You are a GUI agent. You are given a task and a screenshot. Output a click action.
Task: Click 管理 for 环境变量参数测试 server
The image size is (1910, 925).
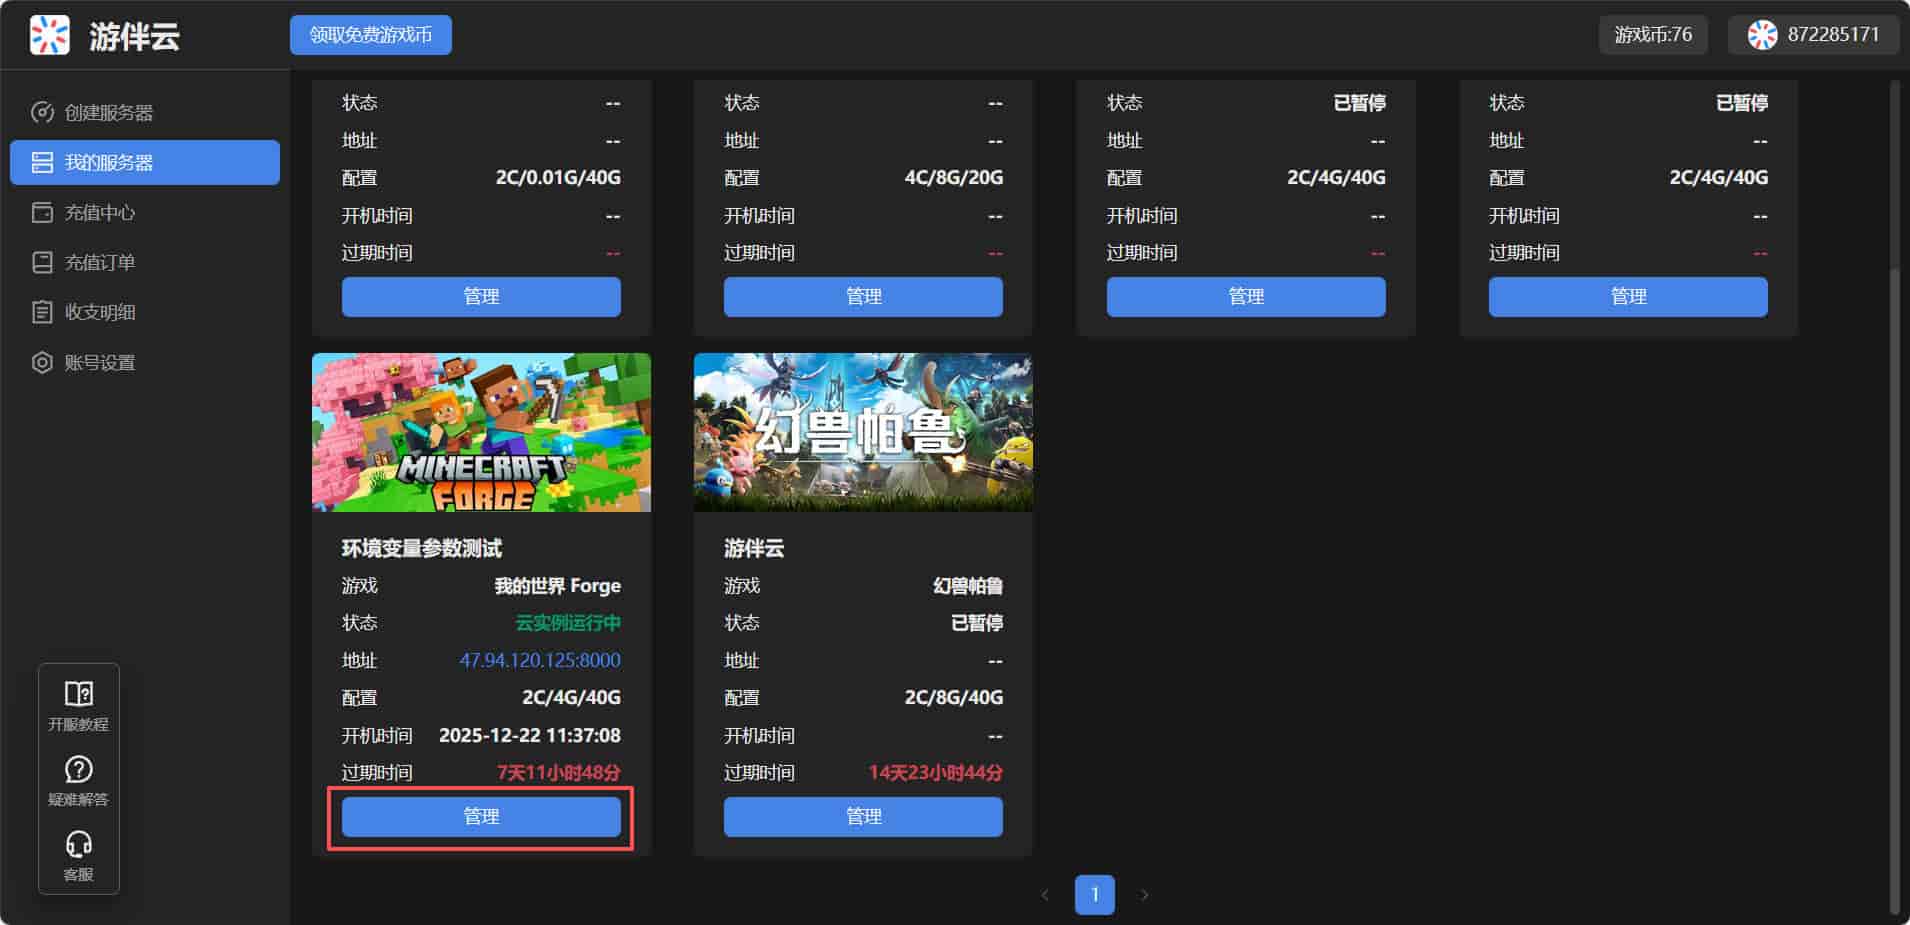coord(481,816)
